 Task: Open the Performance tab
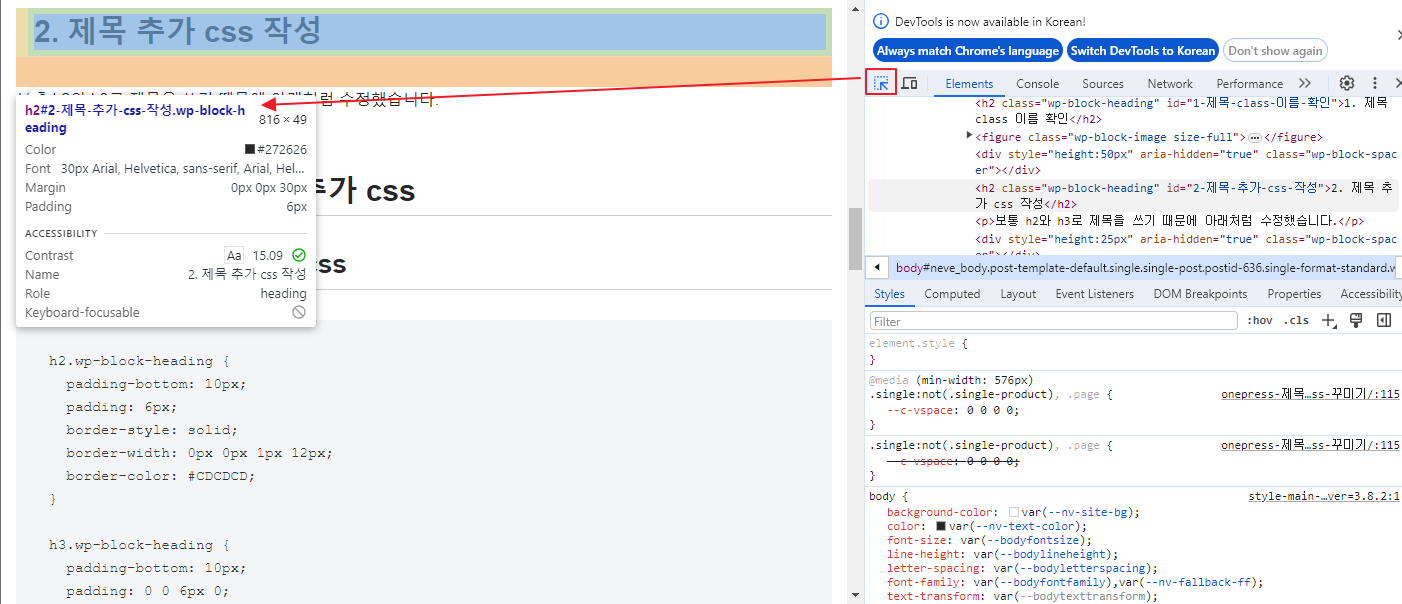coord(1249,84)
